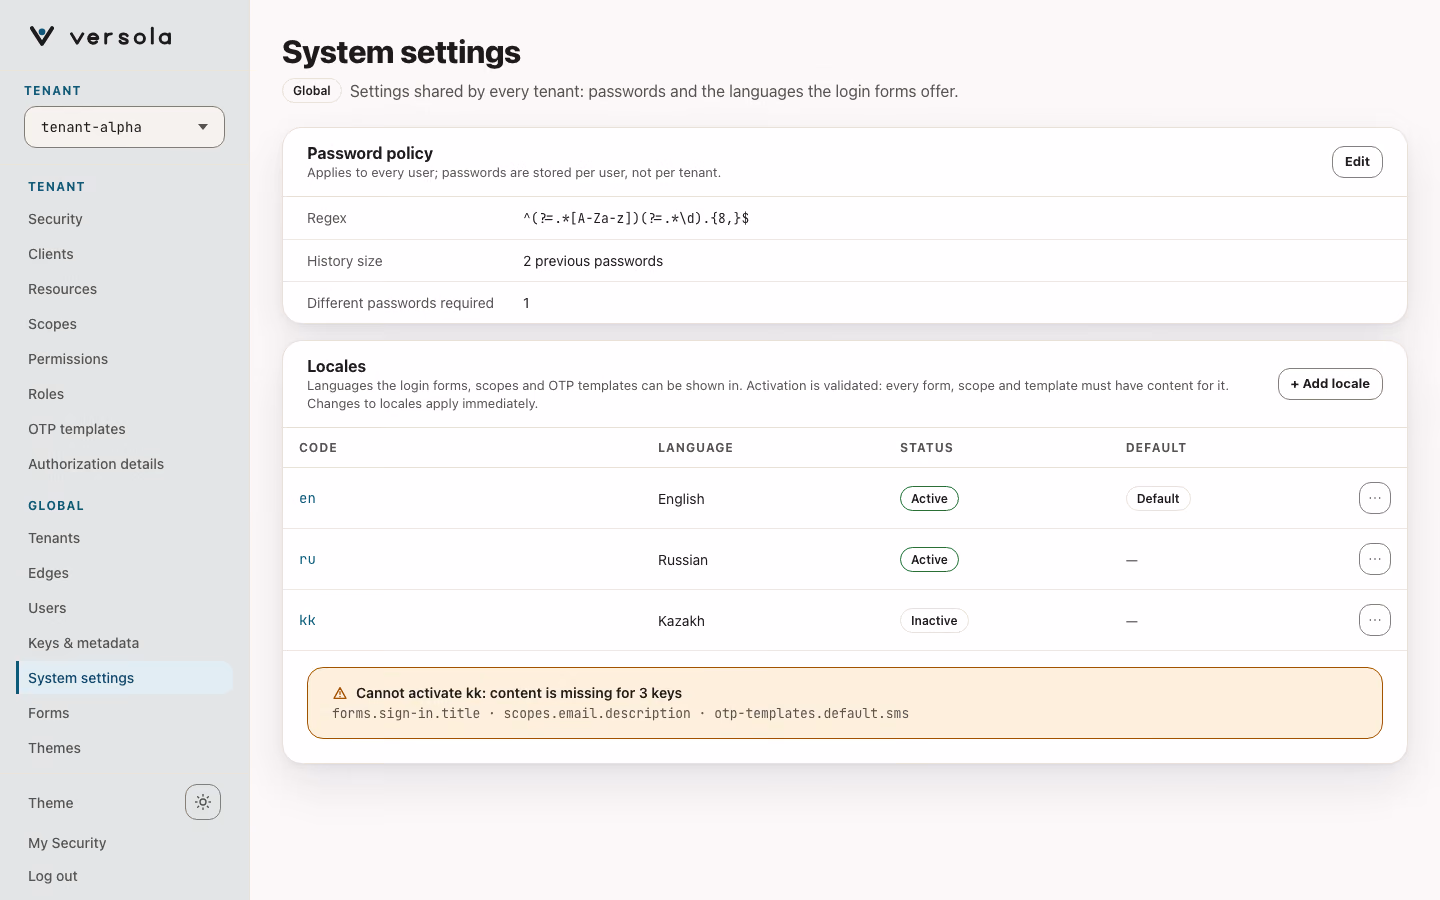Click the DEFAULT column header
Image resolution: width=1440 pixels, height=900 pixels.
coord(1156,448)
